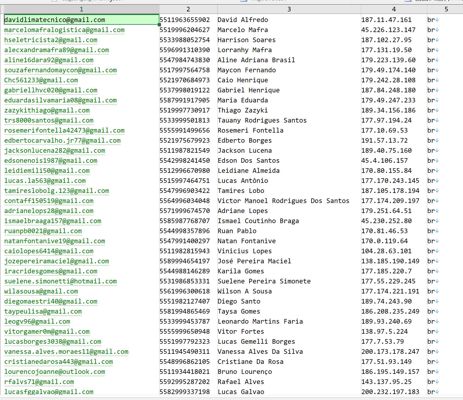Click the name Lucas Gemelli Borges
Image resolution: width=463 pixels, height=400 pixels.
tap(256, 341)
